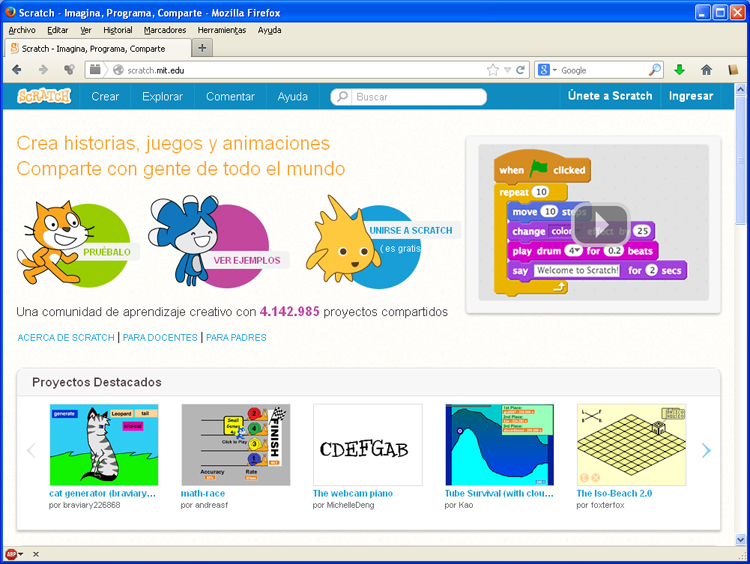Click the orange Scratch cat mascot

click(54, 243)
